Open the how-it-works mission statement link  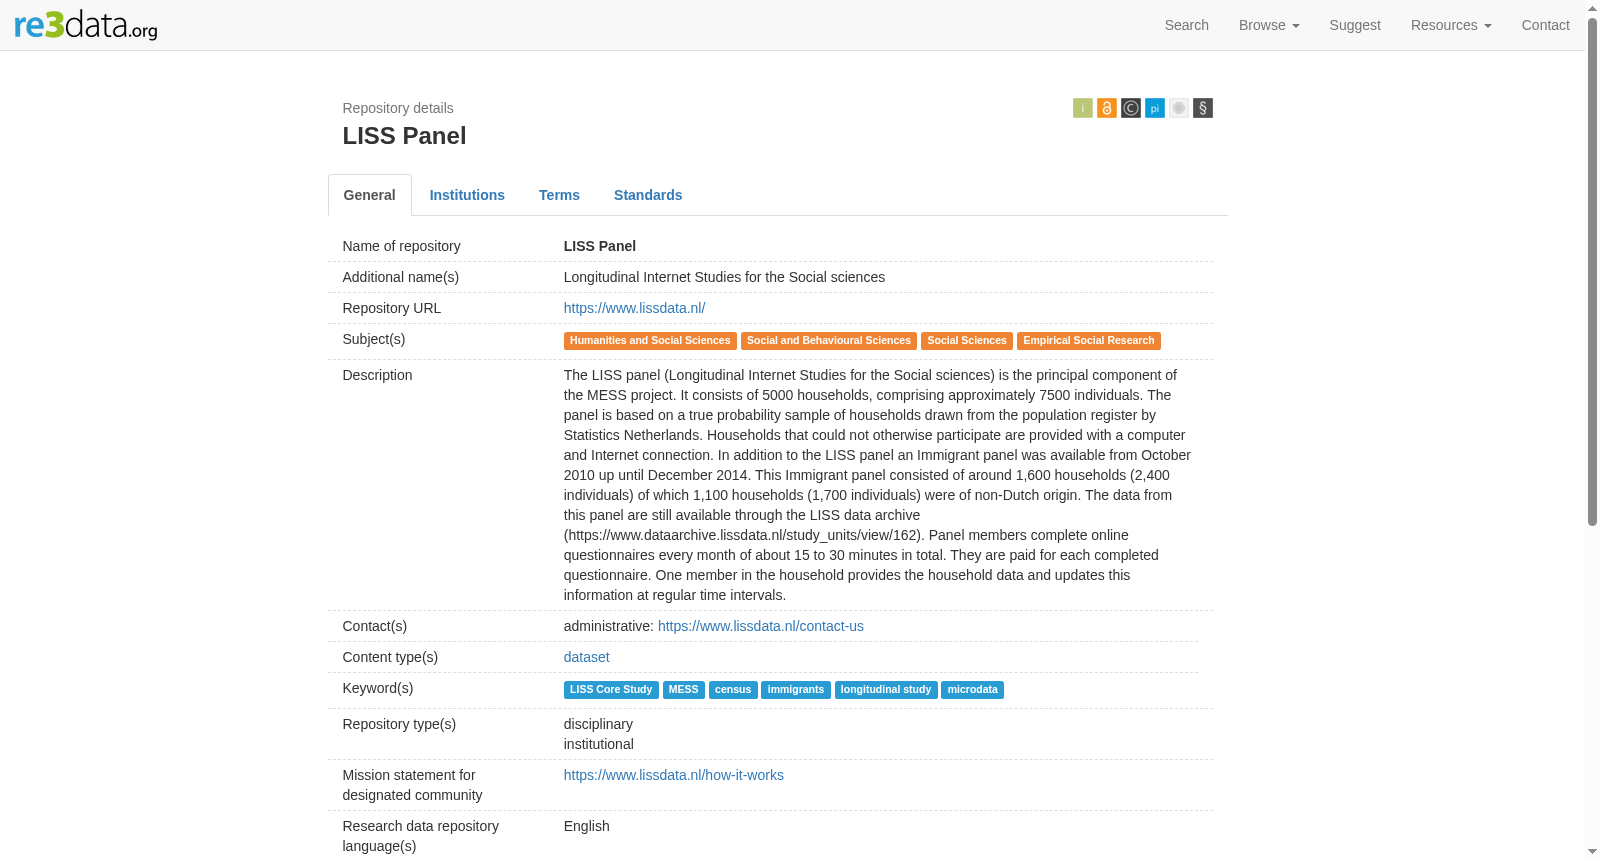click(x=673, y=775)
